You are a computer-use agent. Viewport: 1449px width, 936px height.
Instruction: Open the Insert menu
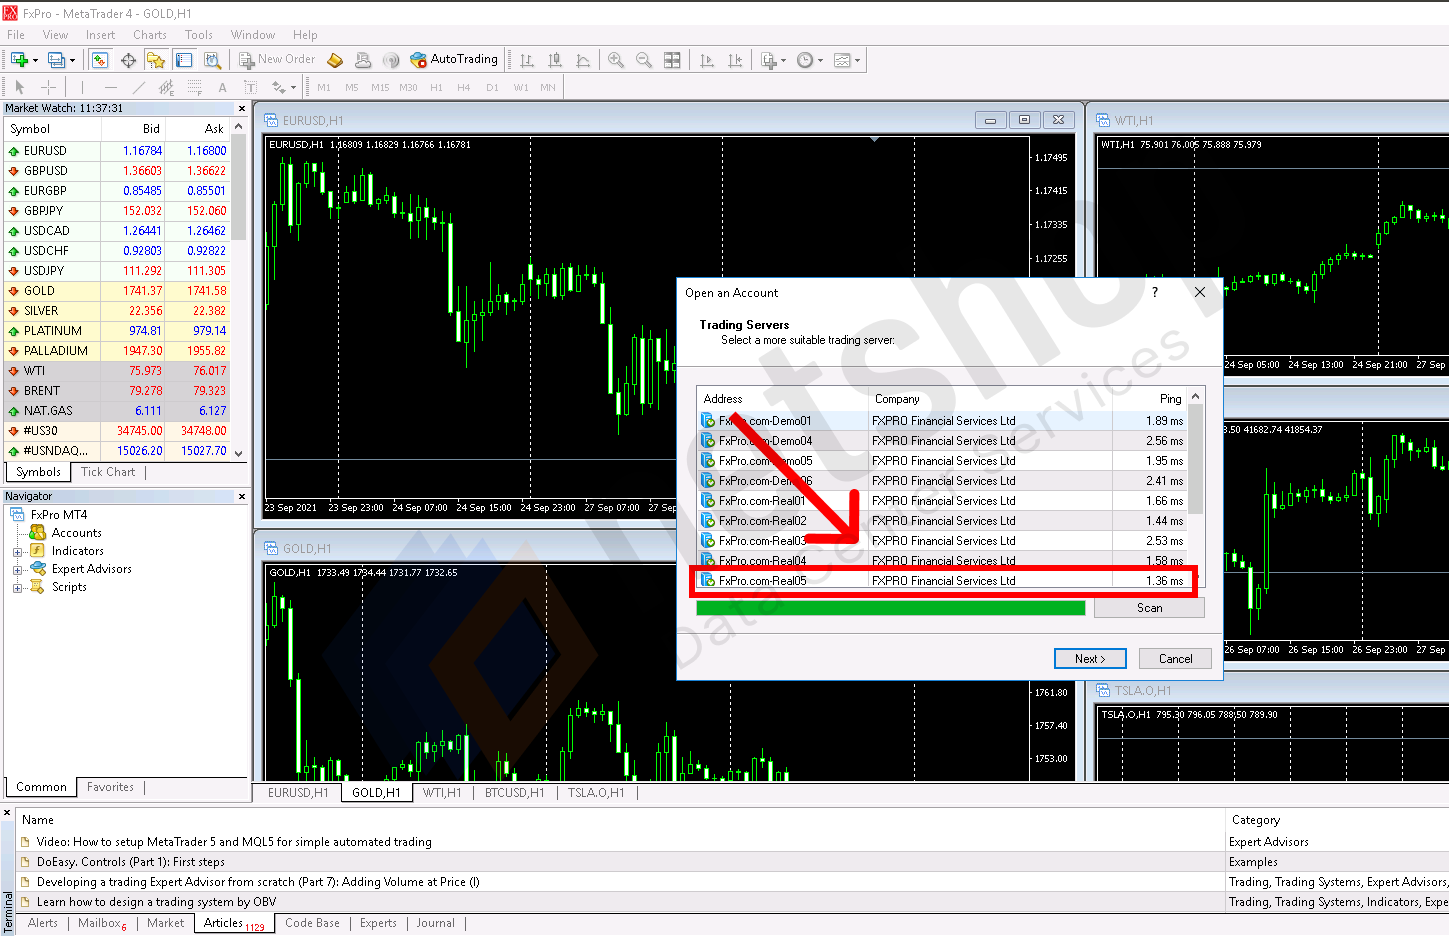(x=100, y=35)
